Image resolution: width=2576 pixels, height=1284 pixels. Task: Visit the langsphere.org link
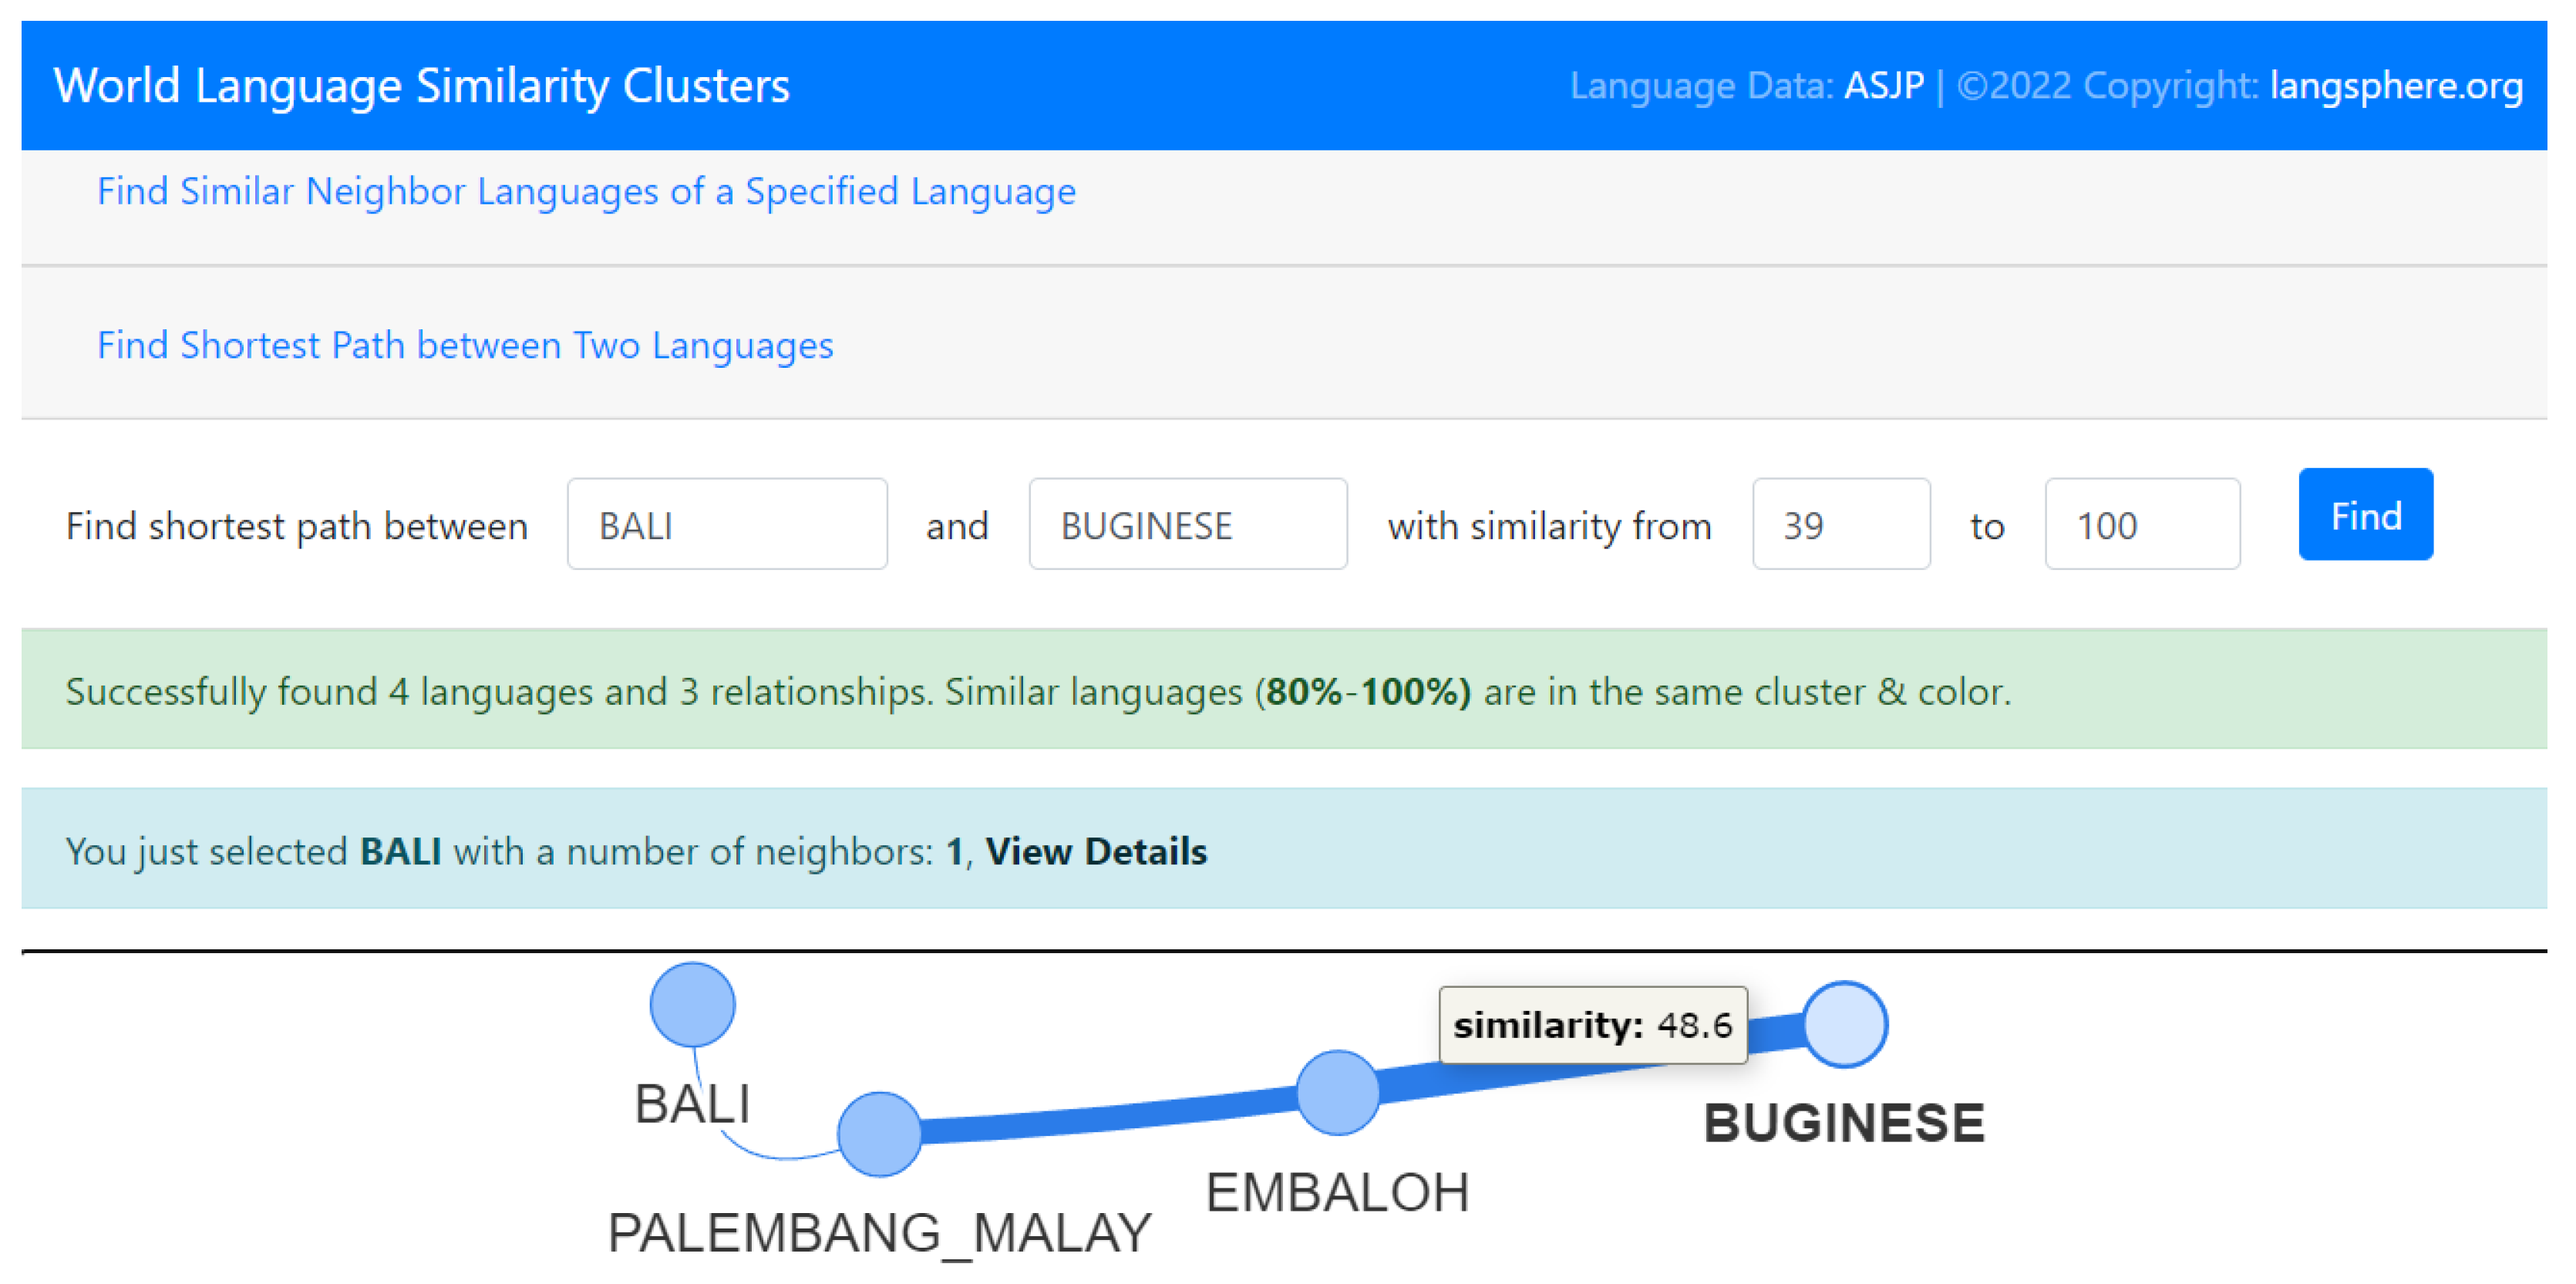[x=2396, y=86]
